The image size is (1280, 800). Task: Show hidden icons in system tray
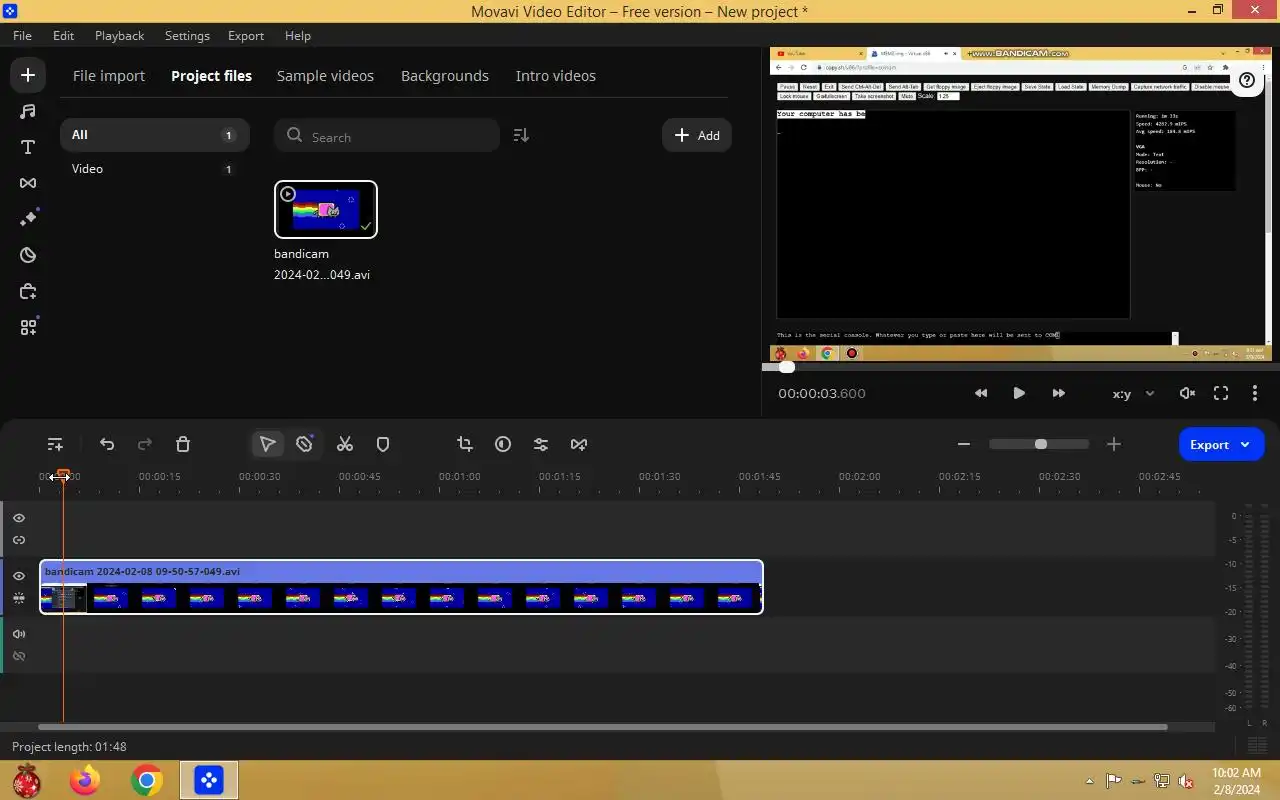(x=1089, y=781)
